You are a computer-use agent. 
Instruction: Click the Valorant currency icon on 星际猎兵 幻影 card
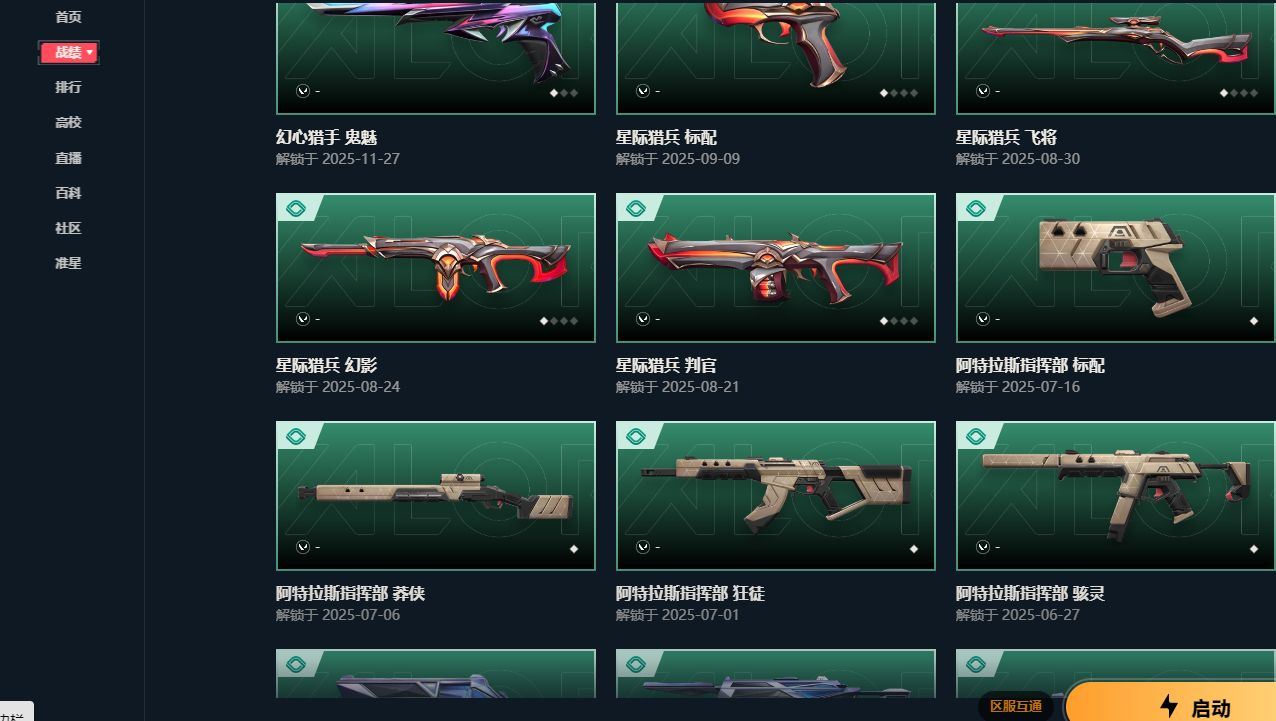coord(303,319)
